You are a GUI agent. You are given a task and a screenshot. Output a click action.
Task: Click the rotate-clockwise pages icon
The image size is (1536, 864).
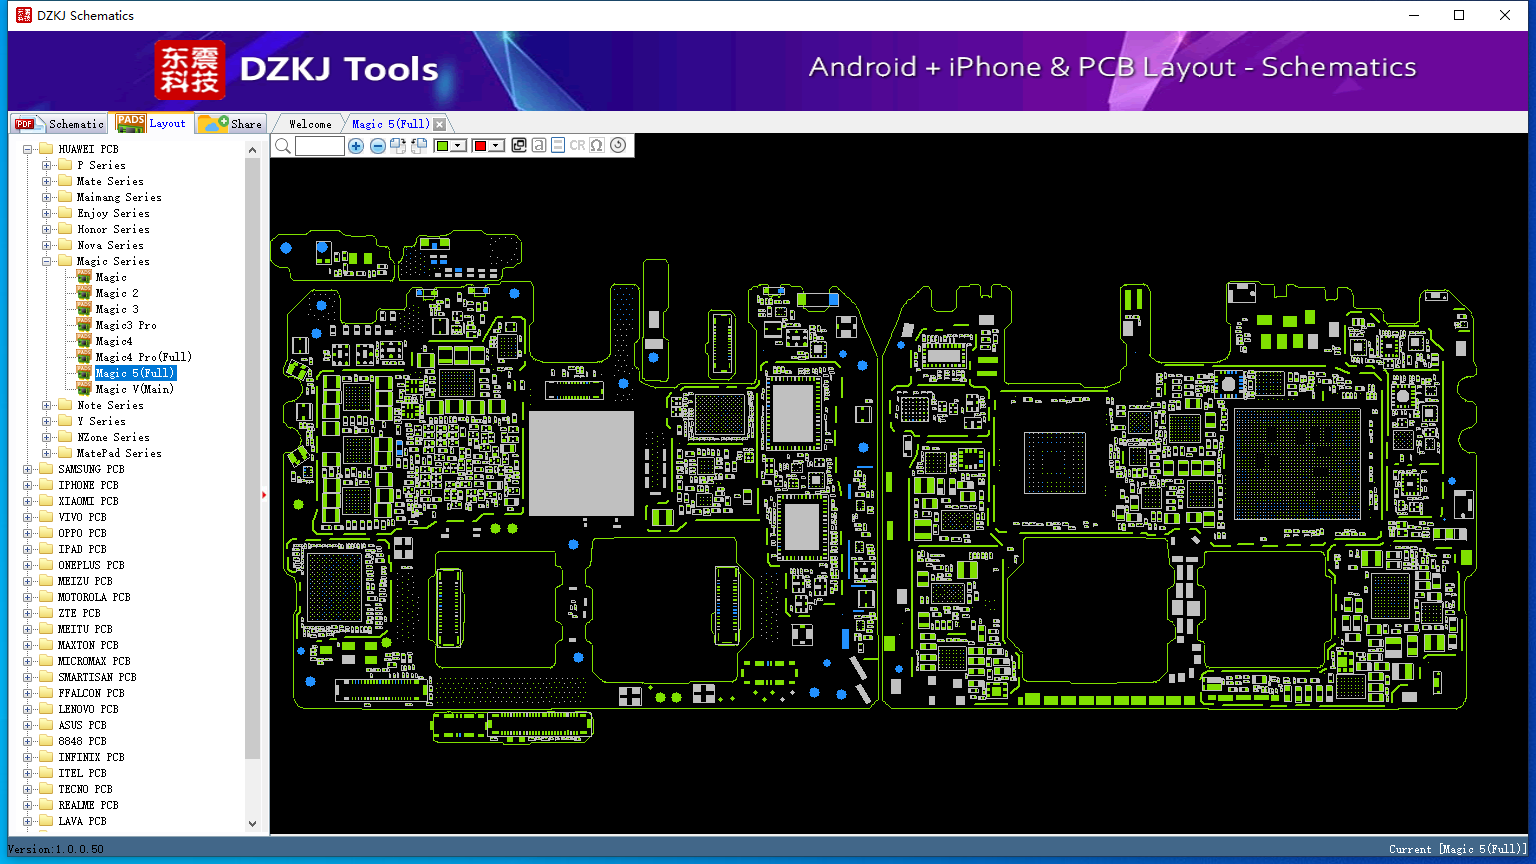pyautogui.click(x=398, y=146)
